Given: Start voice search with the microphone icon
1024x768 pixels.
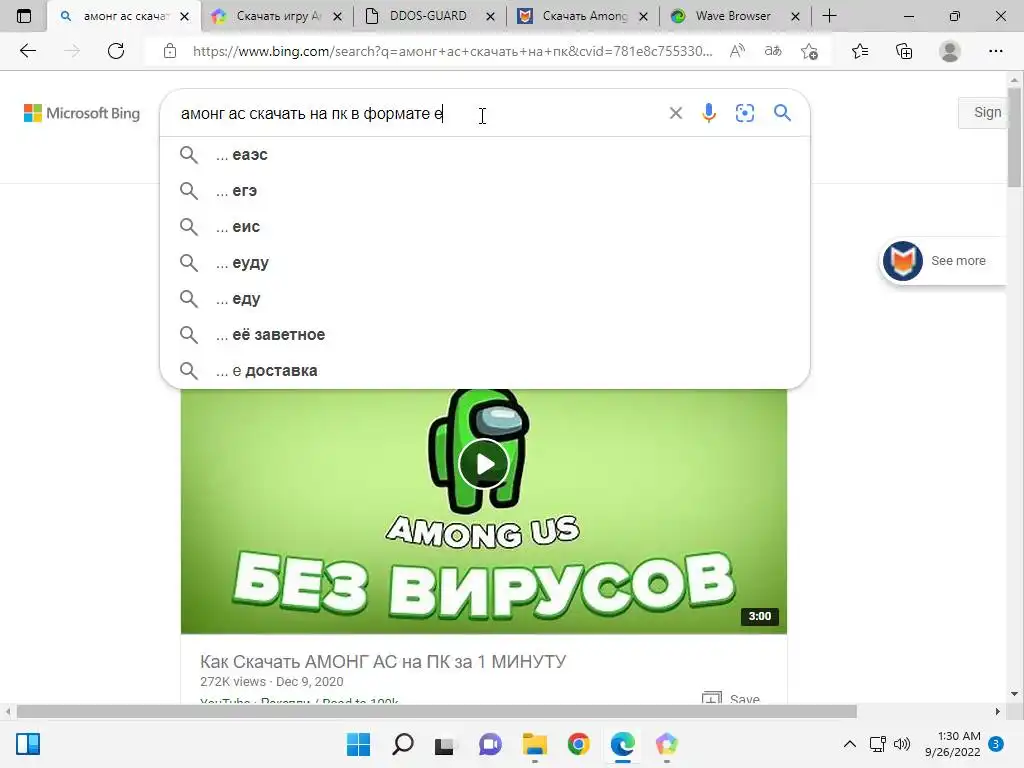Looking at the screenshot, I should point(709,113).
